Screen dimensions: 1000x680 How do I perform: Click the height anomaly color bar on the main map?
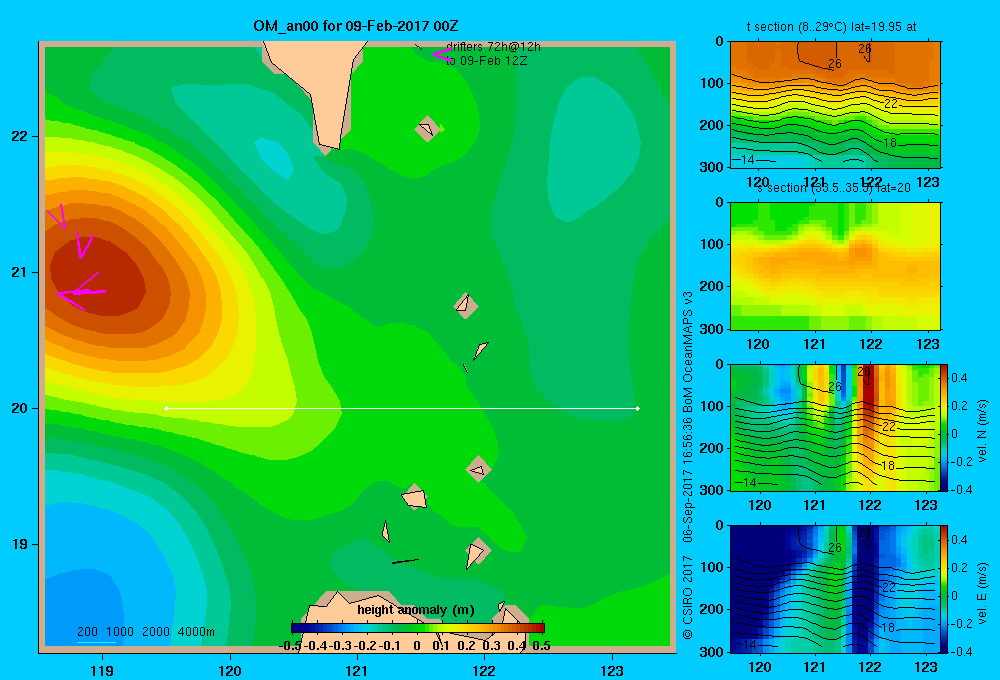point(418,628)
